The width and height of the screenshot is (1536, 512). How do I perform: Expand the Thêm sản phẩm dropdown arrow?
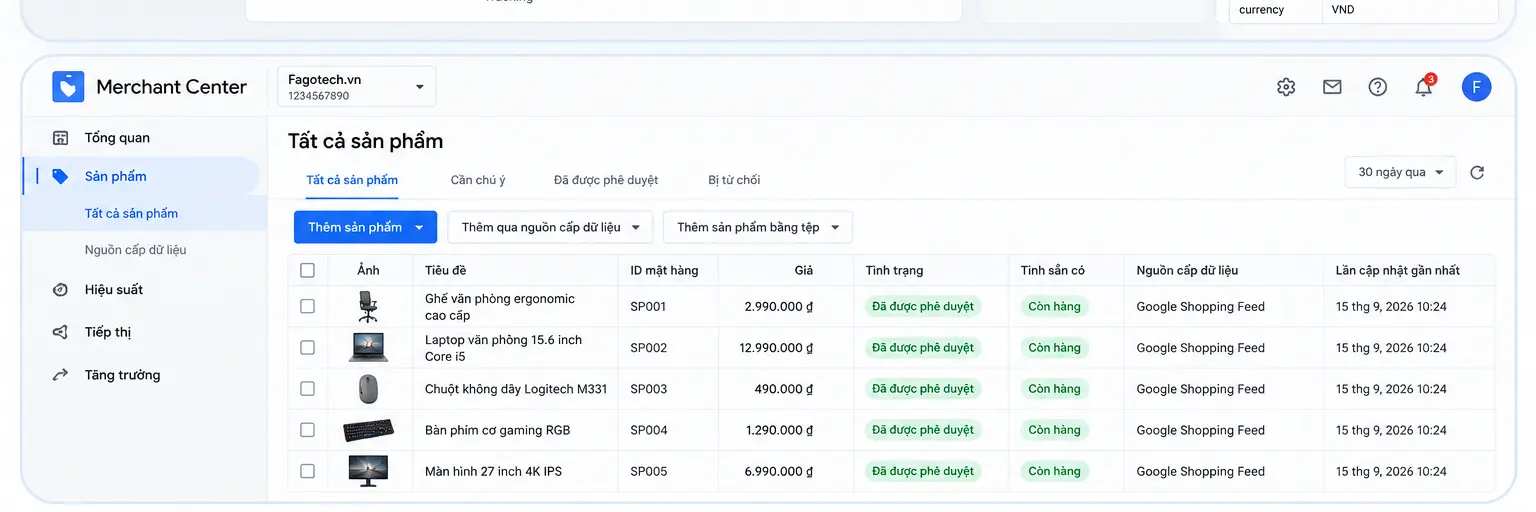click(419, 227)
